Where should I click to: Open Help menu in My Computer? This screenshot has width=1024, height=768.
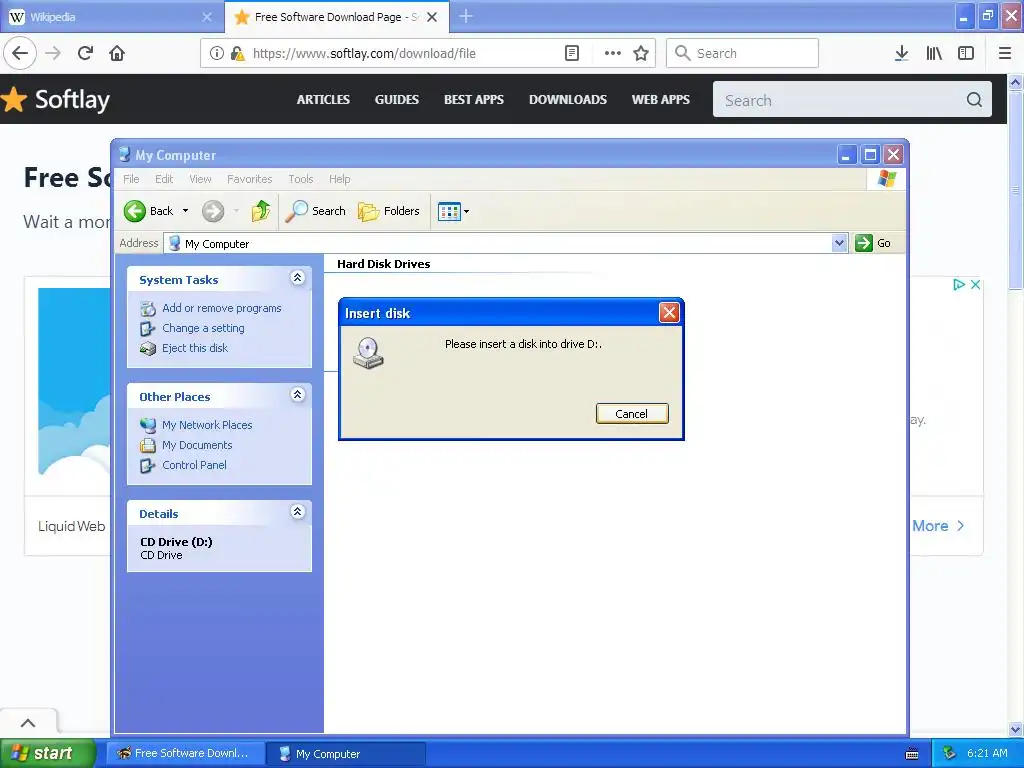point(340,179)
